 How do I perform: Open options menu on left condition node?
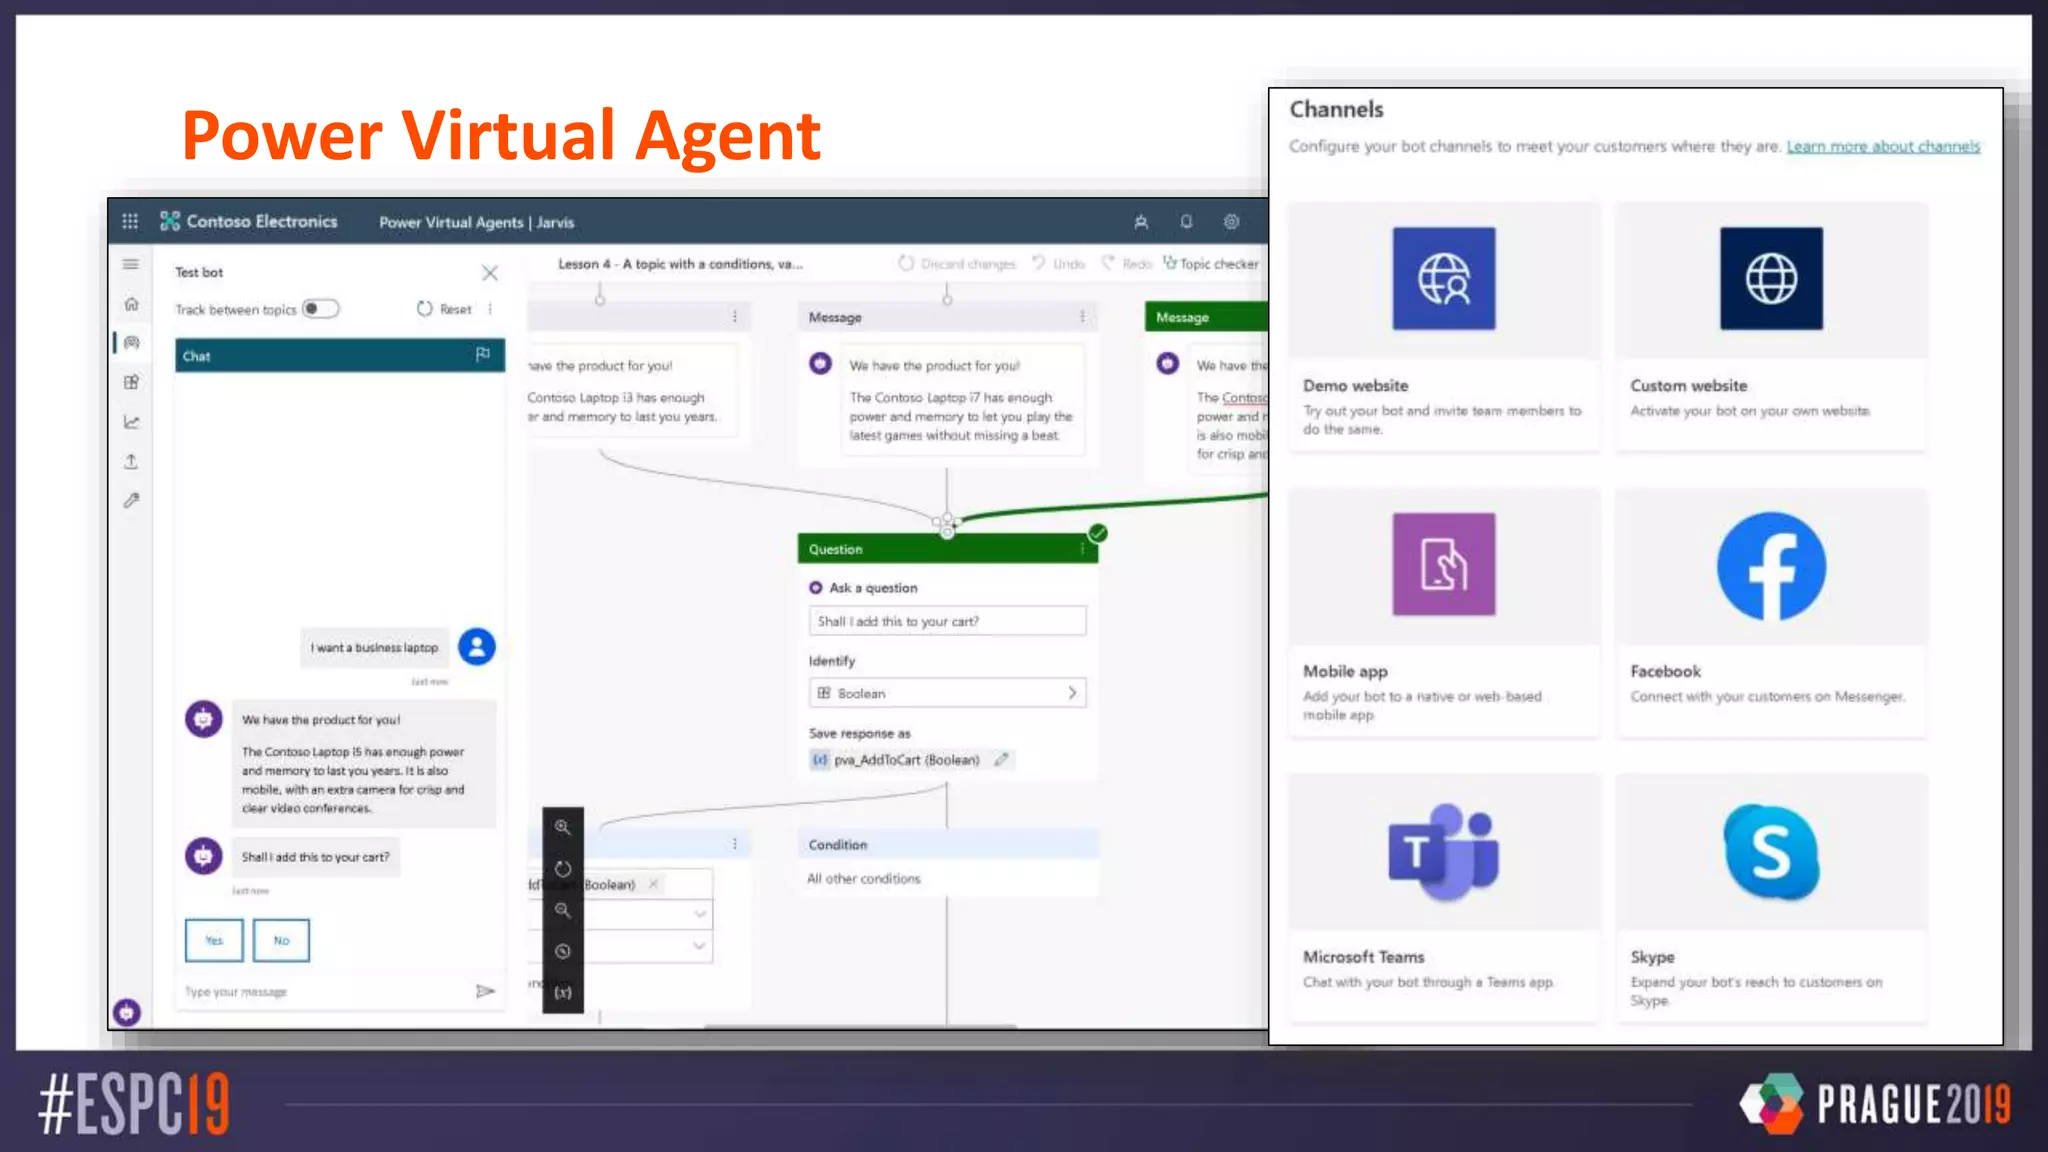tap(735, 844)
